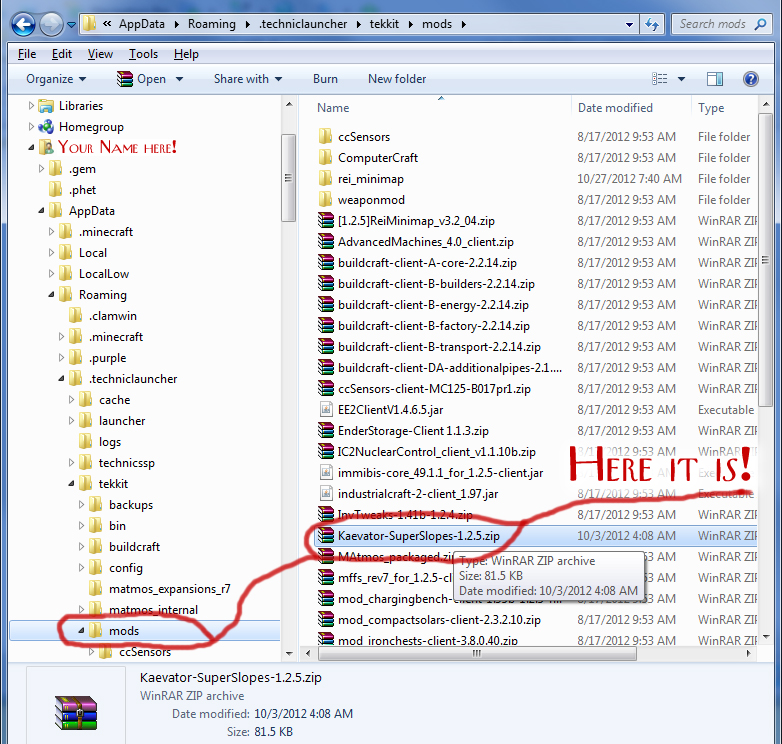Expand the Open button's dropdown arrow

point(180,79)
